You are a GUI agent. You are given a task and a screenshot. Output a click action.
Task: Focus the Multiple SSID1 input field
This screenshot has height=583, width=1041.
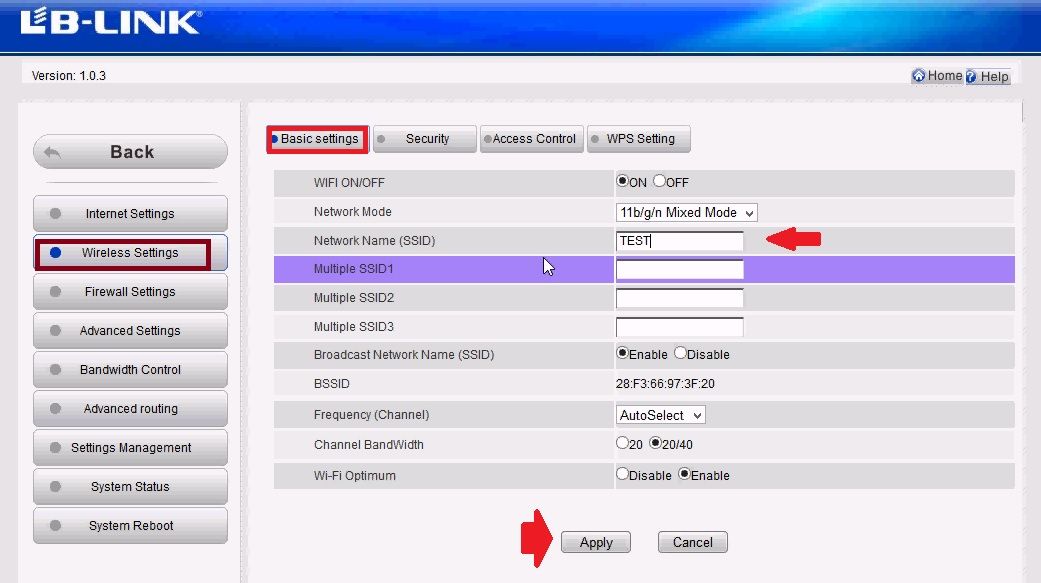680,270
